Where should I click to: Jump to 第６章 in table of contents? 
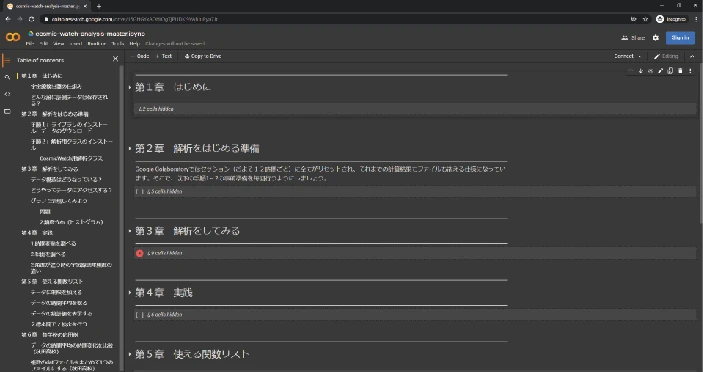pyautogui.click(x=49, y=335)
